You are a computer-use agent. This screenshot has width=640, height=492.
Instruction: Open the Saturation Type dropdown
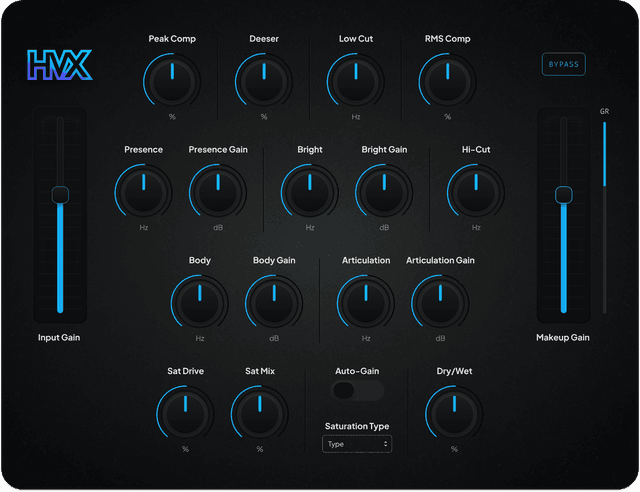pos(357,444)
